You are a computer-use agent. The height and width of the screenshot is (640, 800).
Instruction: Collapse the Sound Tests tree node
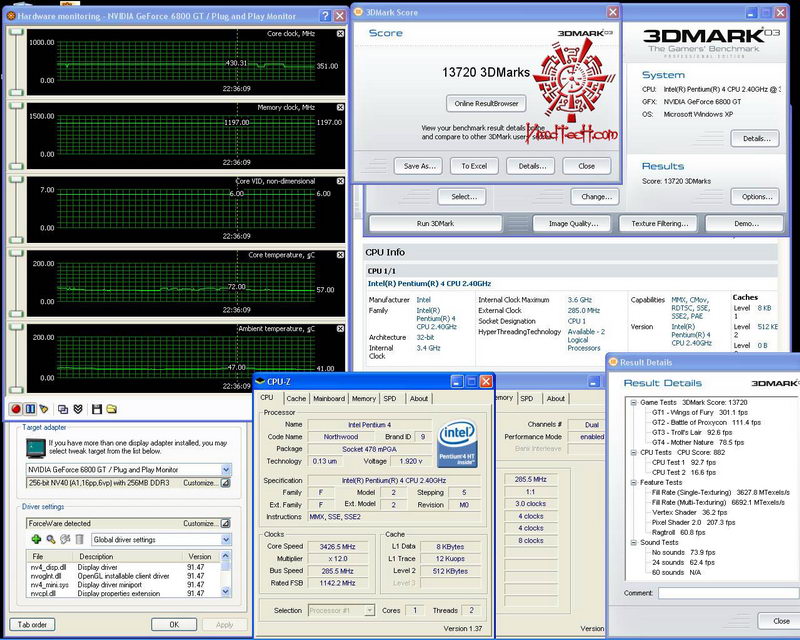pos(633,543)
